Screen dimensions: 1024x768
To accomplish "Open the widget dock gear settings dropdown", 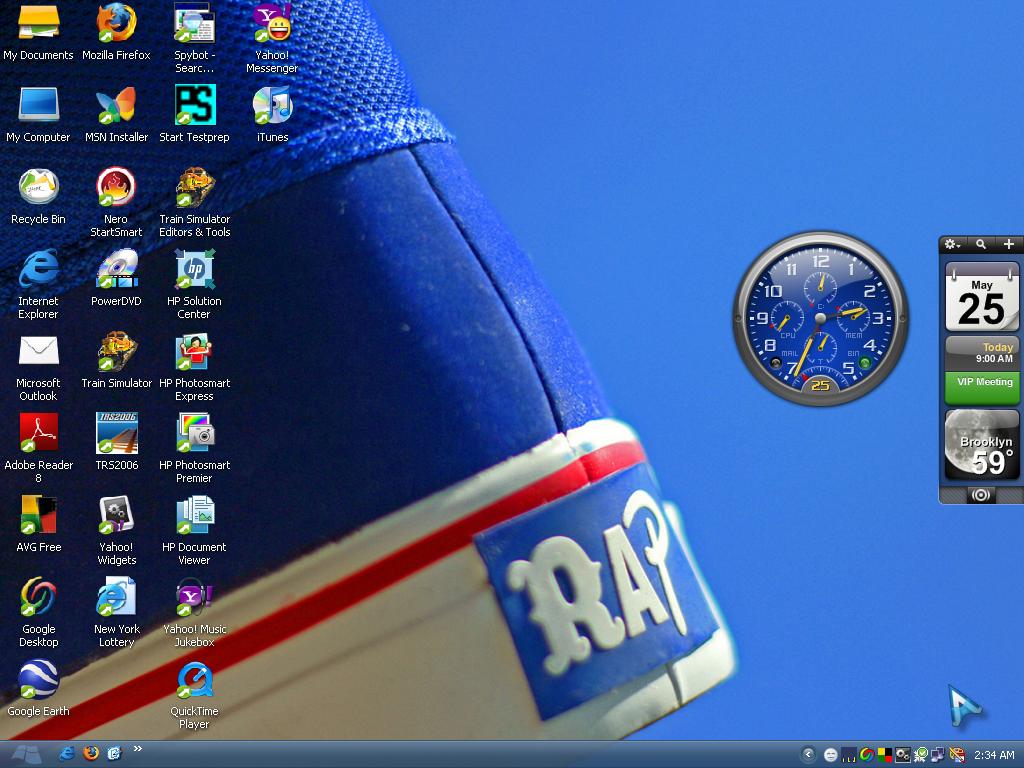I will 953,244.
